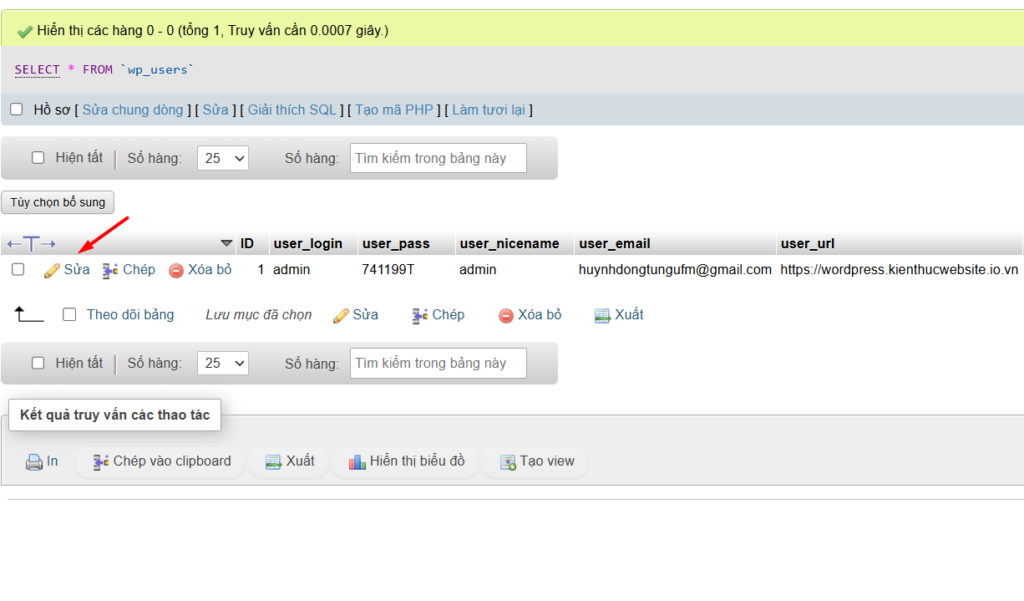This screenshot has height=601, width=1024.
Task: Click the Sửa link in query bar
Action: coord(216,110)
